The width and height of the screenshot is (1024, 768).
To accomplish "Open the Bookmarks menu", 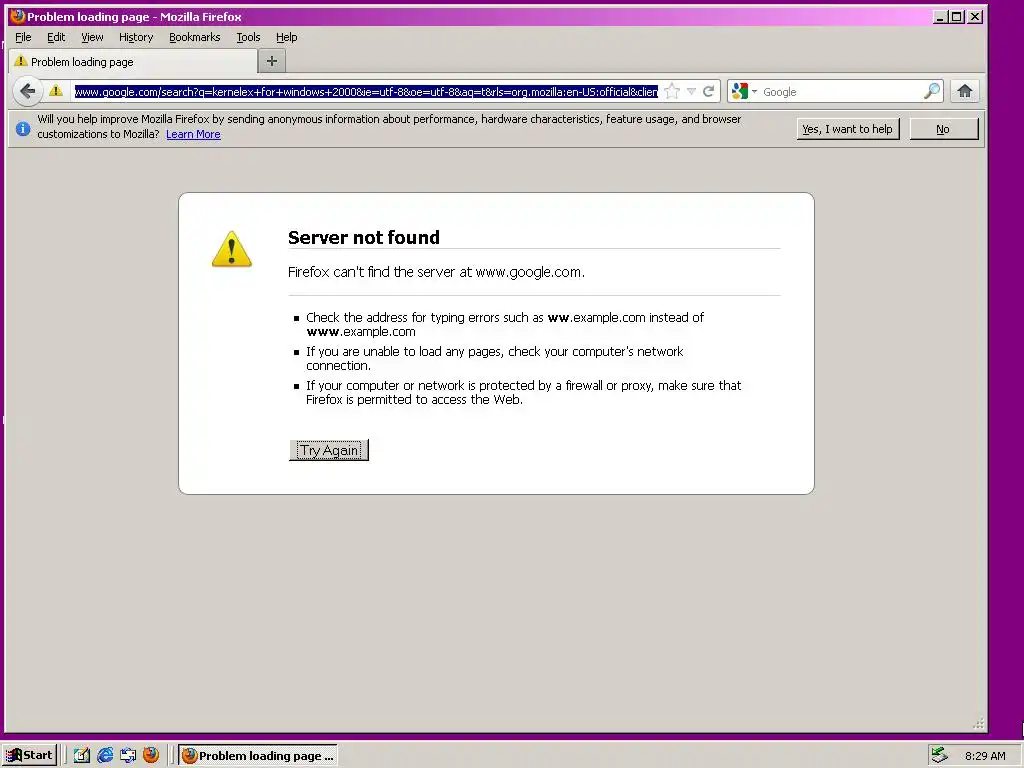I will pyautogui.click(x=195, y=37).
